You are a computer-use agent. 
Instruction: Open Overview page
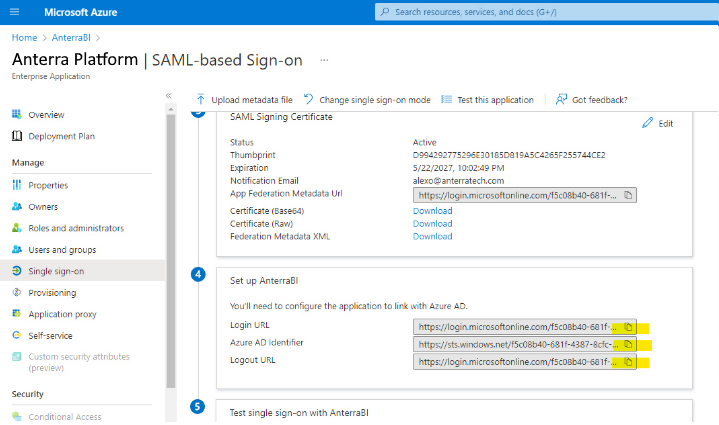coord(46,115)
